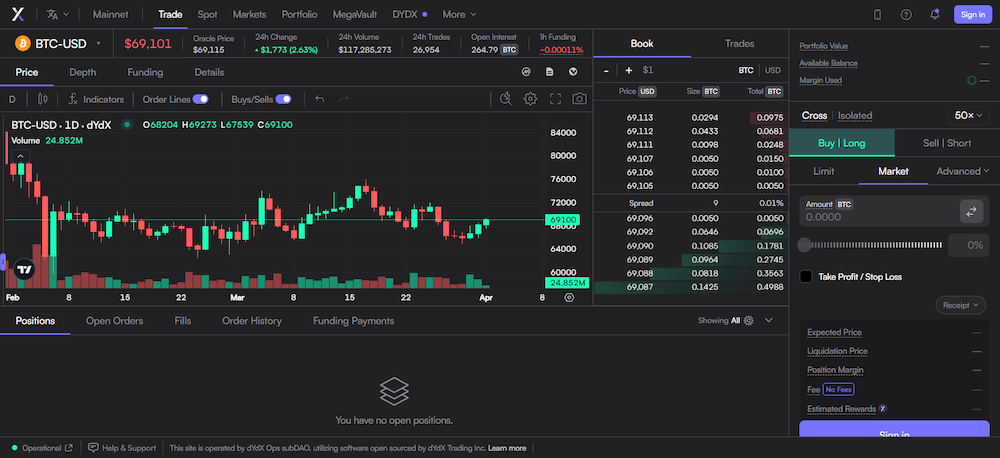Toggle the Order Lines switch
Screen dimensions: 1000x458
pos(200,100)
